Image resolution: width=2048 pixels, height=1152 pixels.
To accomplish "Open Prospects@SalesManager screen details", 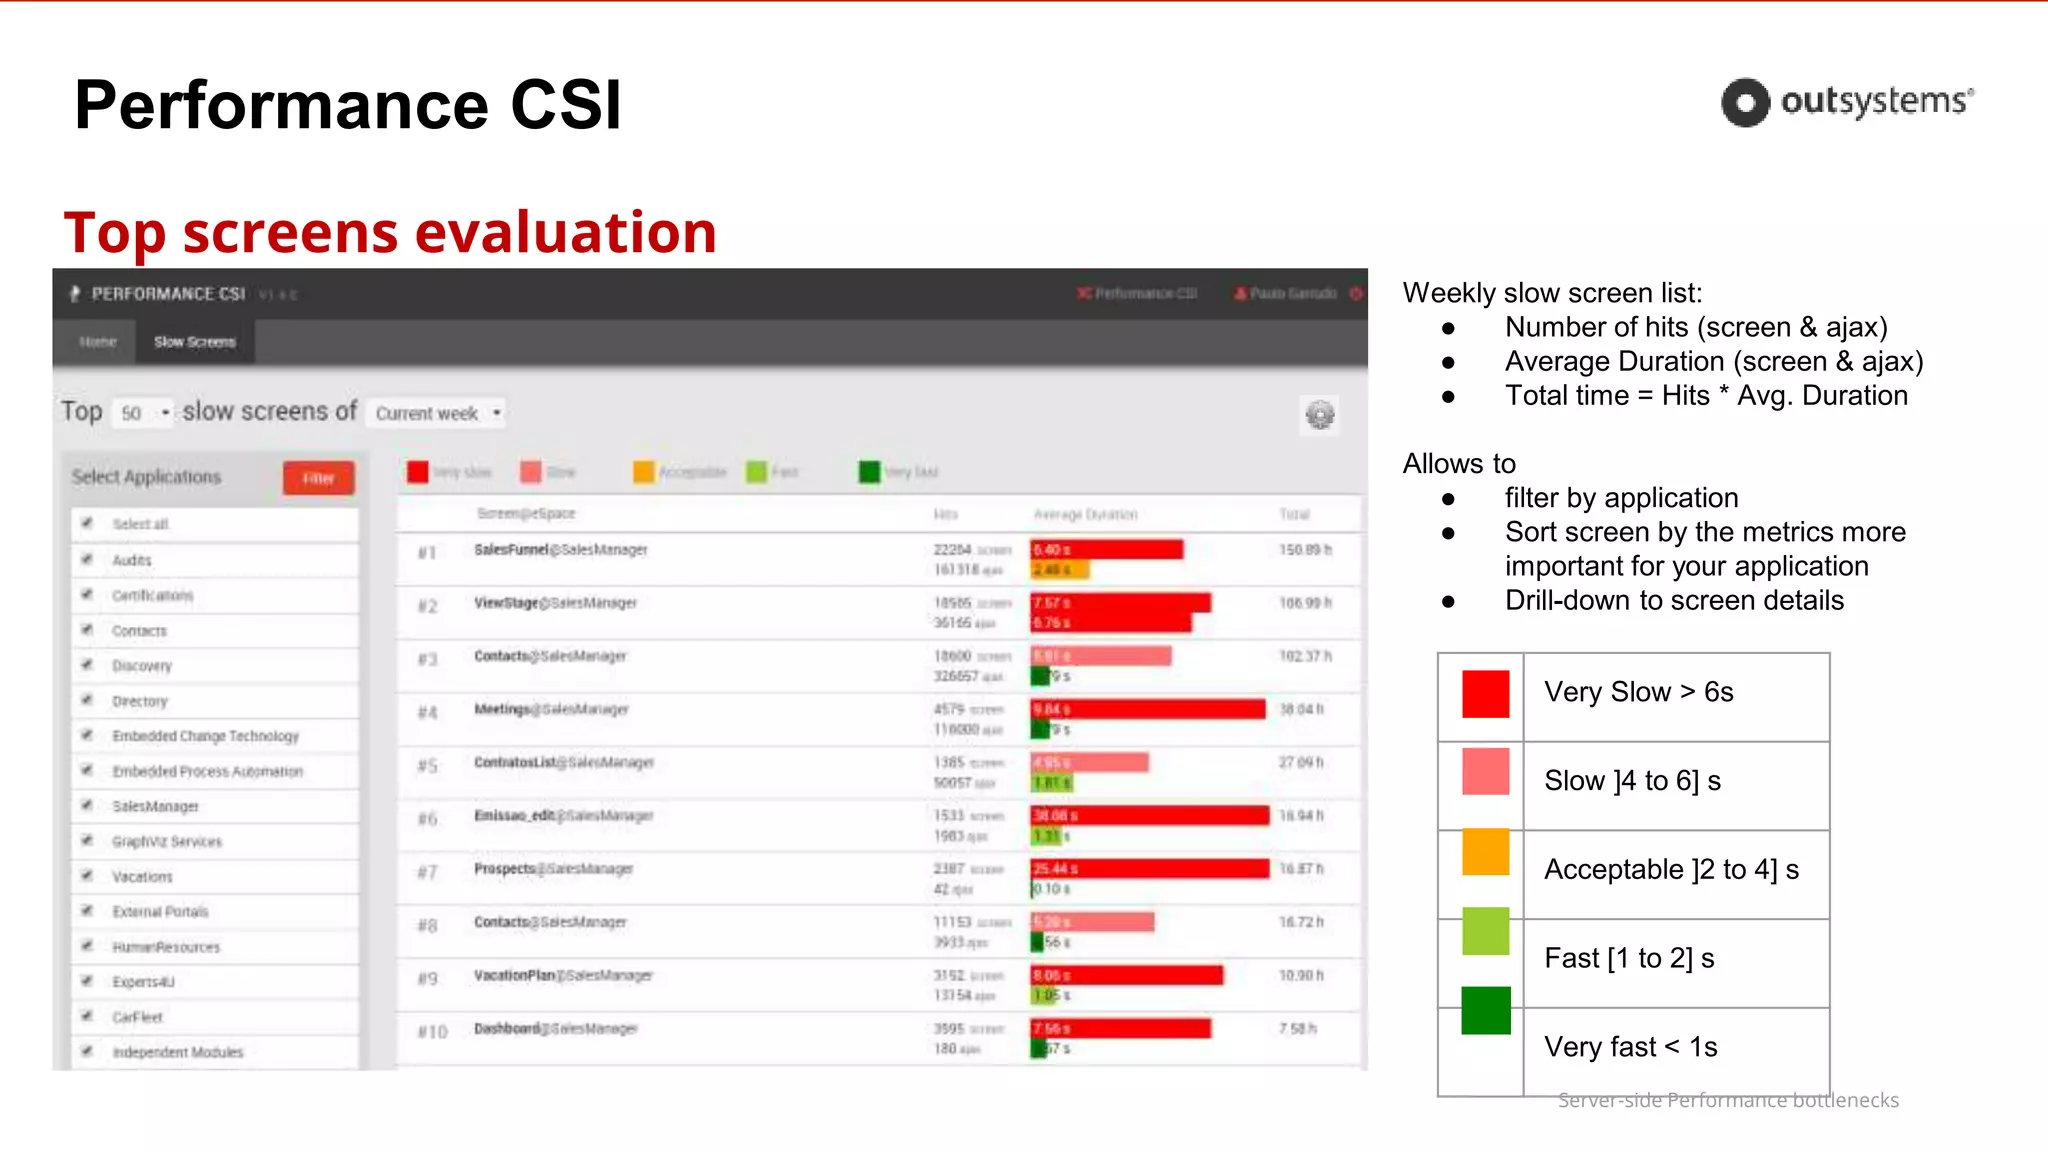I will pyautogui.click(x=553, y=869).
